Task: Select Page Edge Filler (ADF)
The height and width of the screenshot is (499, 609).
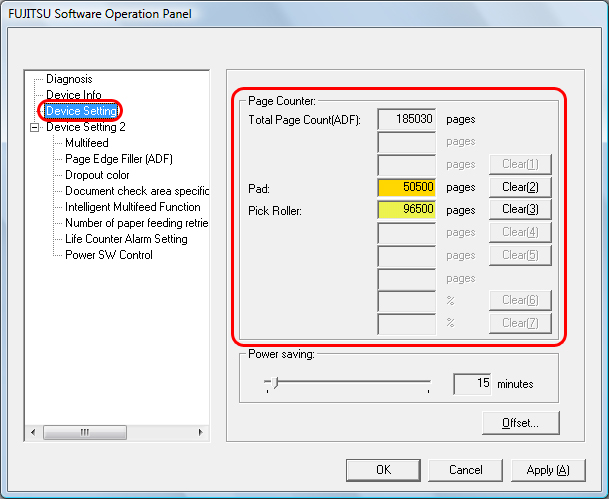Action: (119, 159)
